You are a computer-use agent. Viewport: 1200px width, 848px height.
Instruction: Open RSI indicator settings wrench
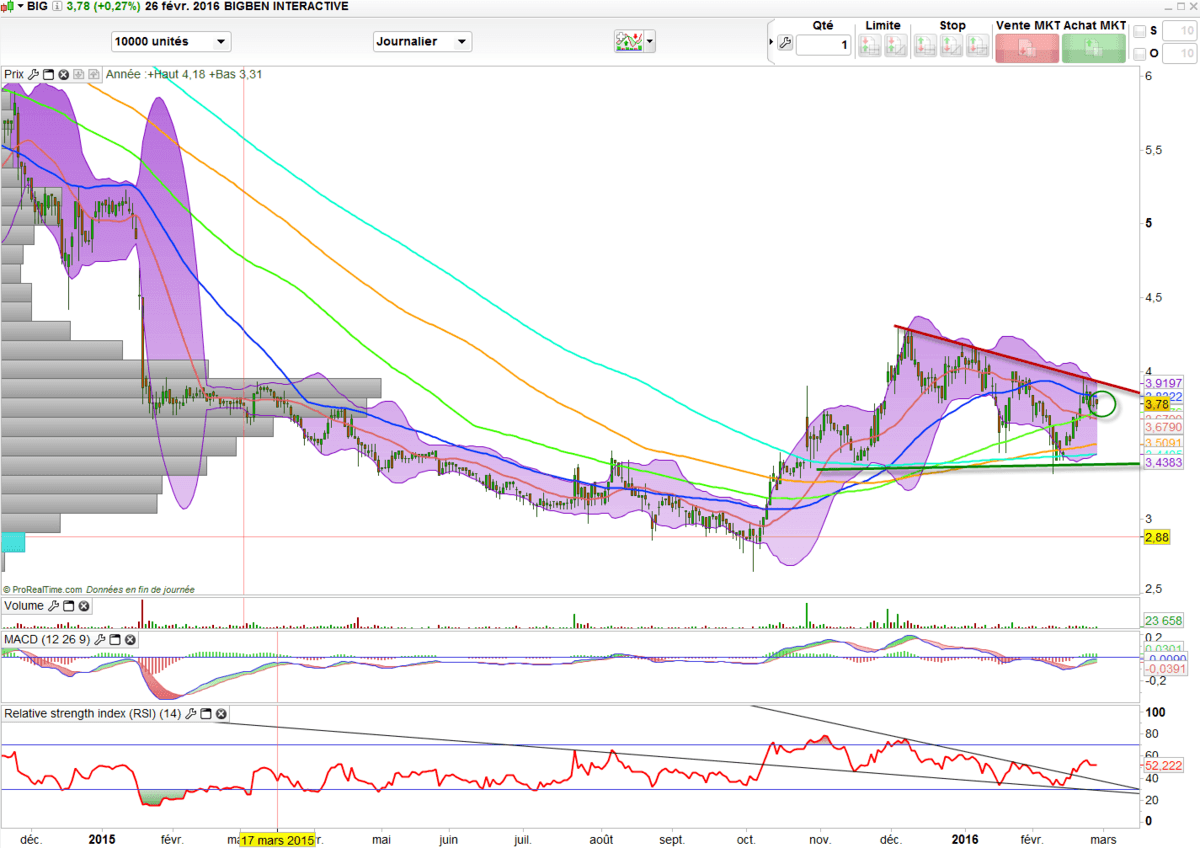click(x=191, y=714)
